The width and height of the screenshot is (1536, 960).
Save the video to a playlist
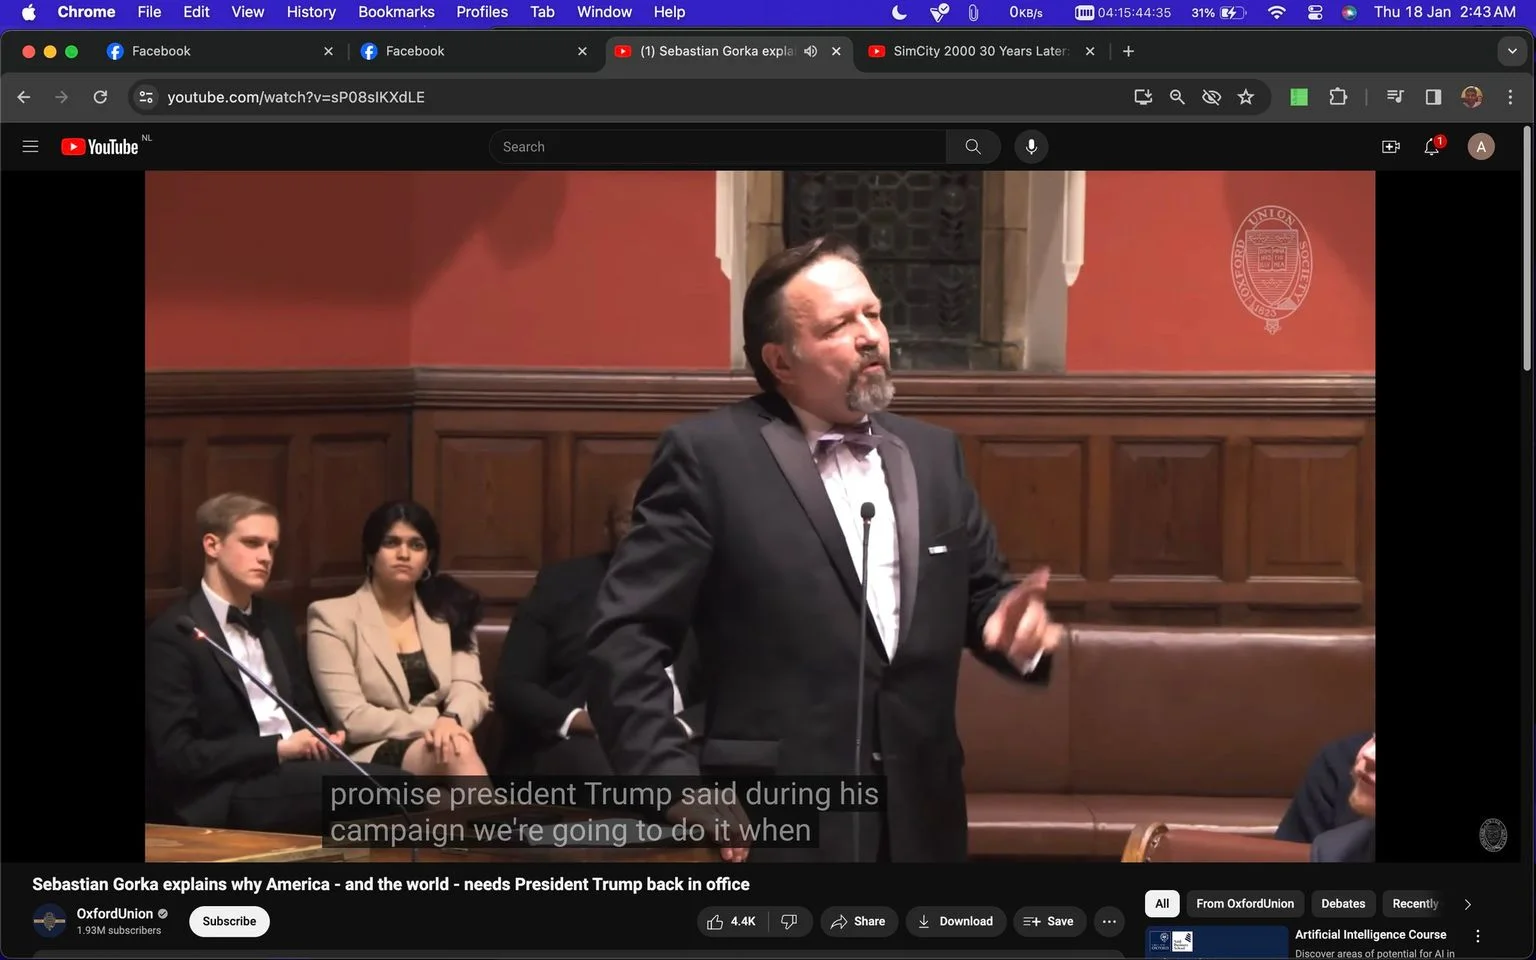pyautogui.click(x=1049, y=922)
